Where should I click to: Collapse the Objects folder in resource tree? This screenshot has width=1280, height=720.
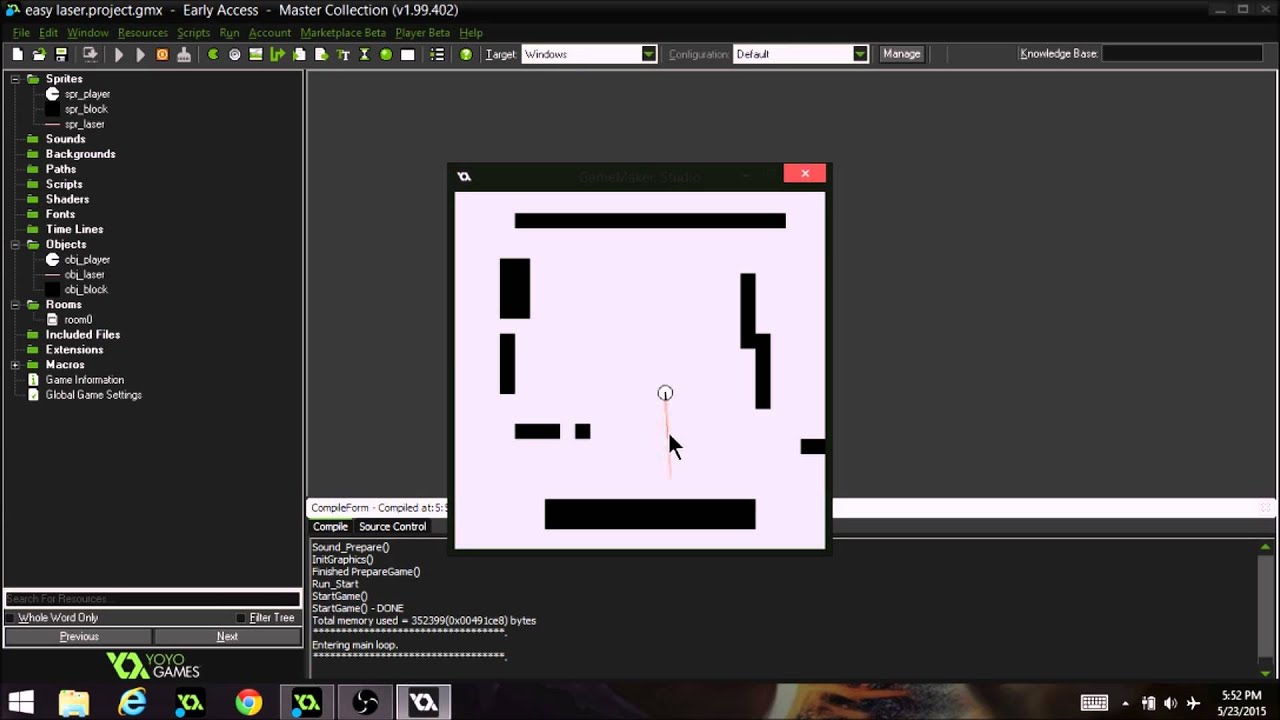tap(16, 244)
